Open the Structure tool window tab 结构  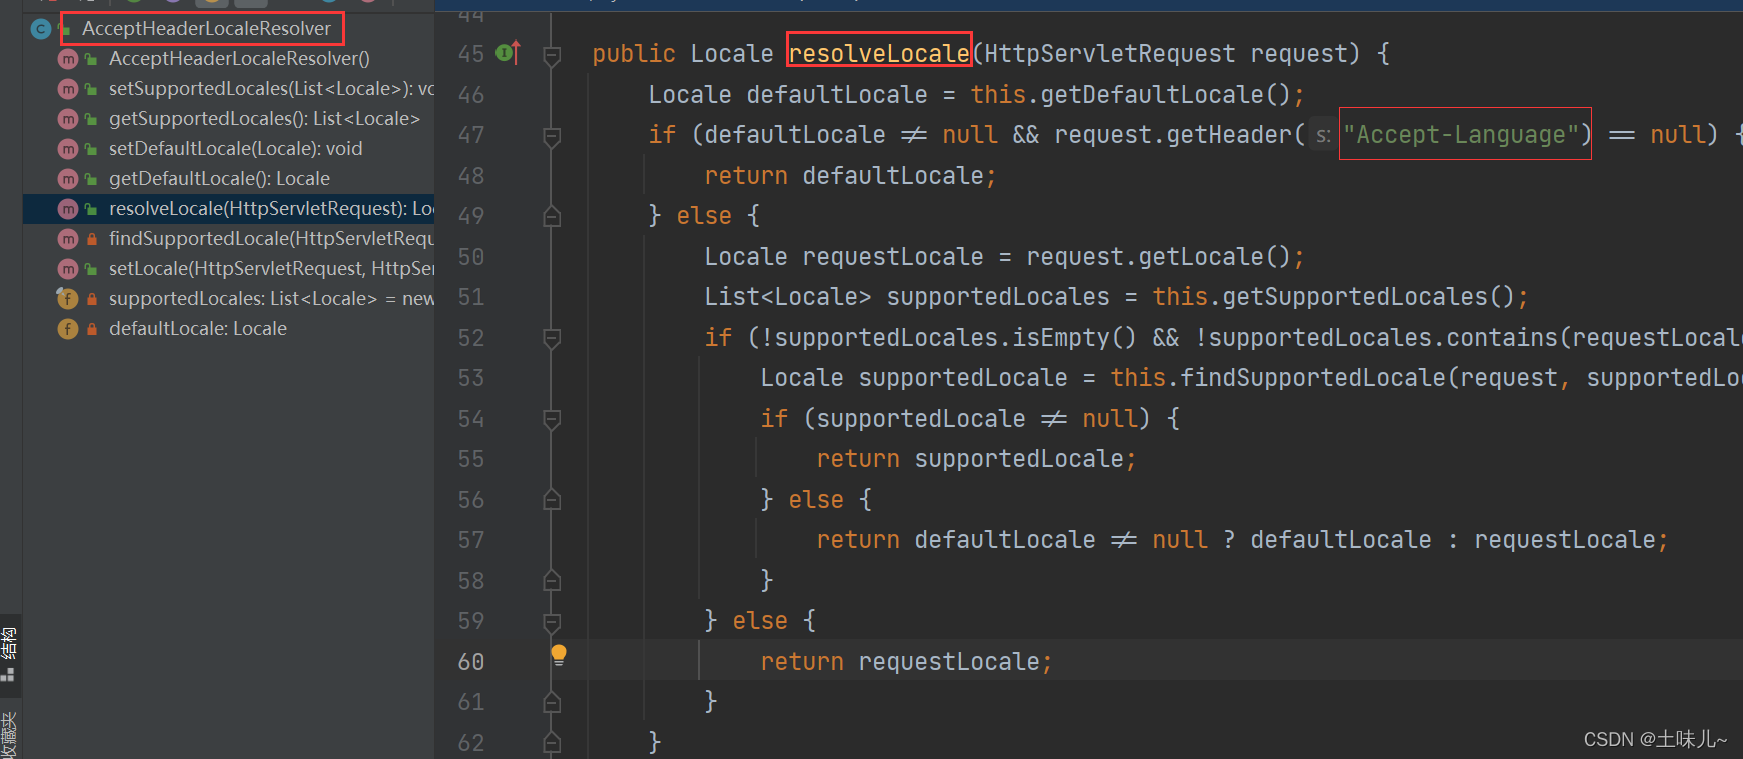tap(9, 654)
